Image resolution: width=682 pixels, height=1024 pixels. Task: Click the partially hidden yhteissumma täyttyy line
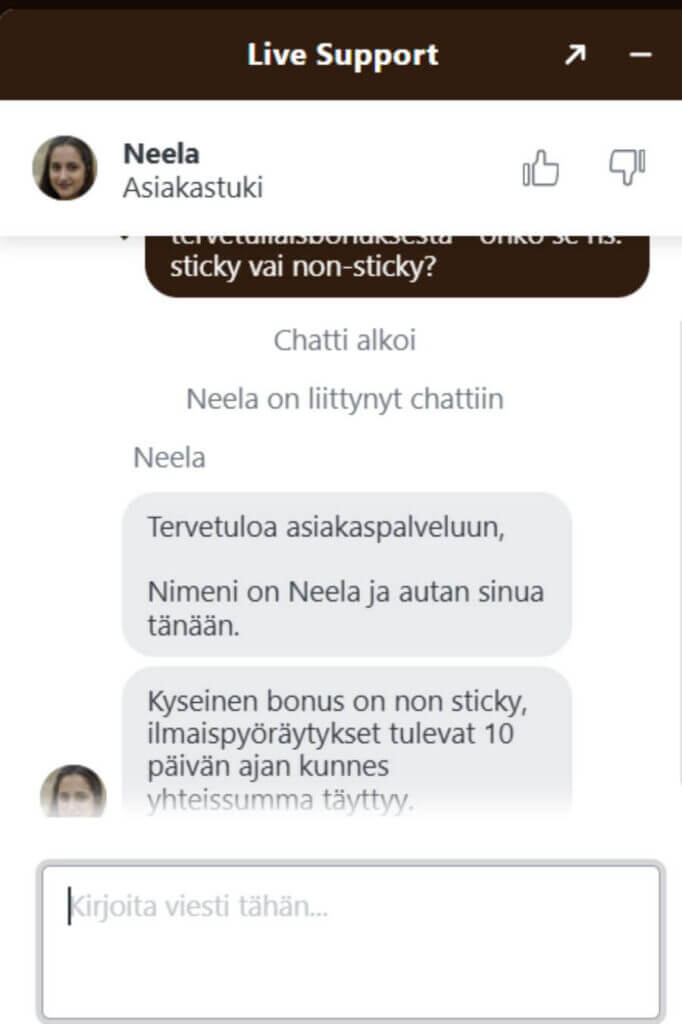[281, 800]
